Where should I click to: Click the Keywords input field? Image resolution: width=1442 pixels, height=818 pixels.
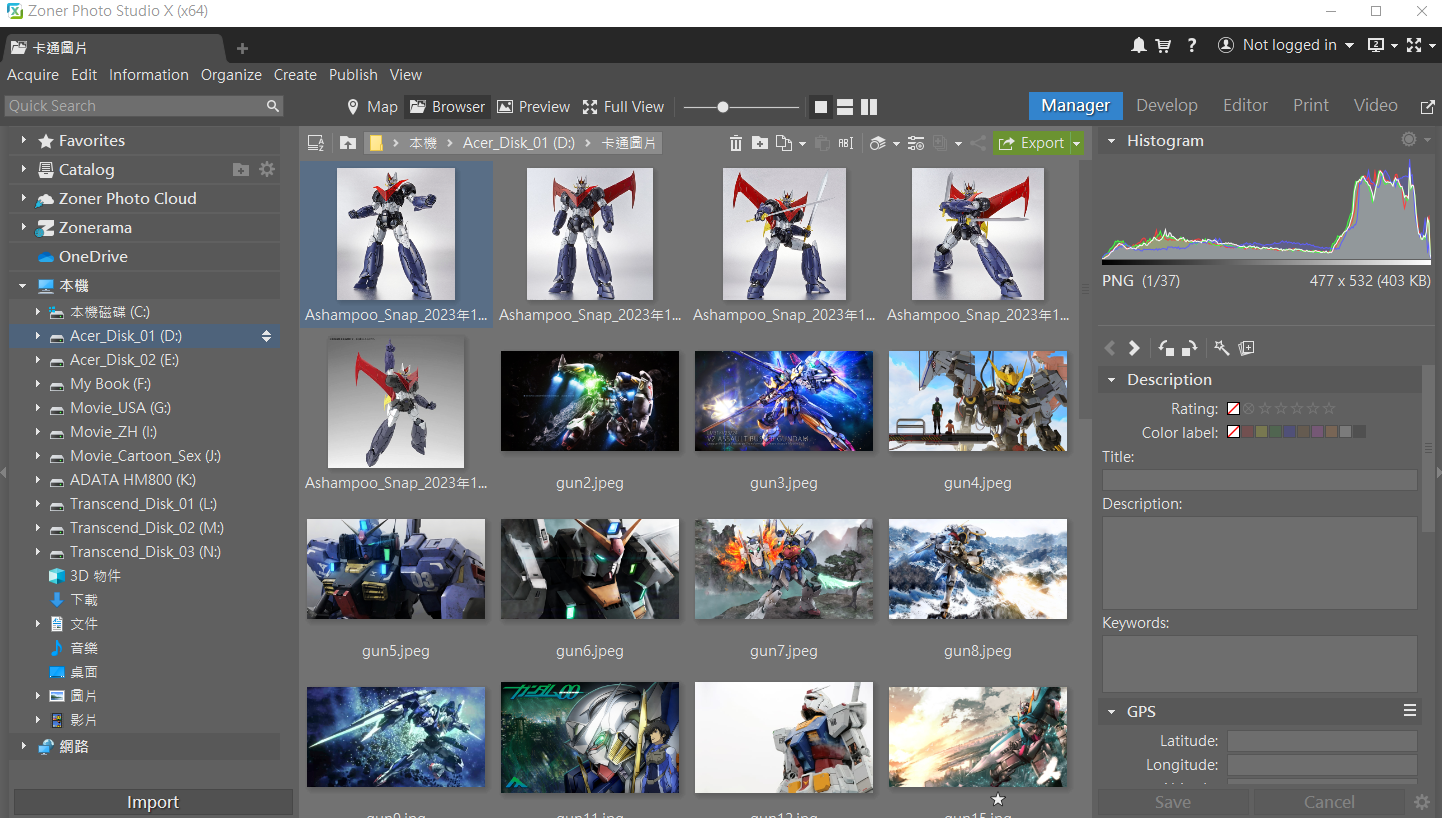[1259, 664]
